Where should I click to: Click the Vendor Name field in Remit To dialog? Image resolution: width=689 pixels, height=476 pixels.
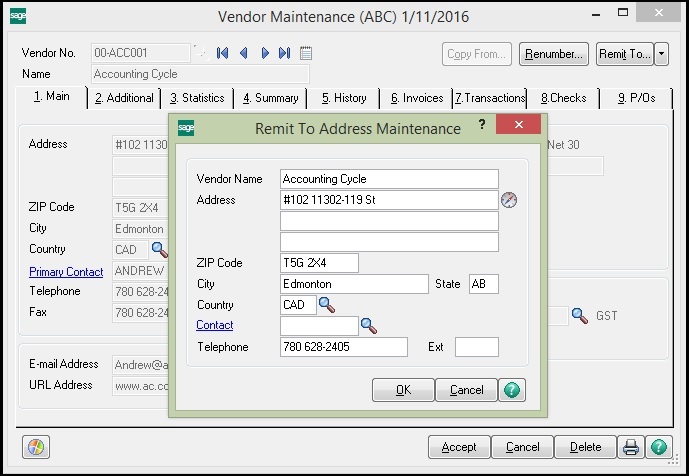pos(389,179)
